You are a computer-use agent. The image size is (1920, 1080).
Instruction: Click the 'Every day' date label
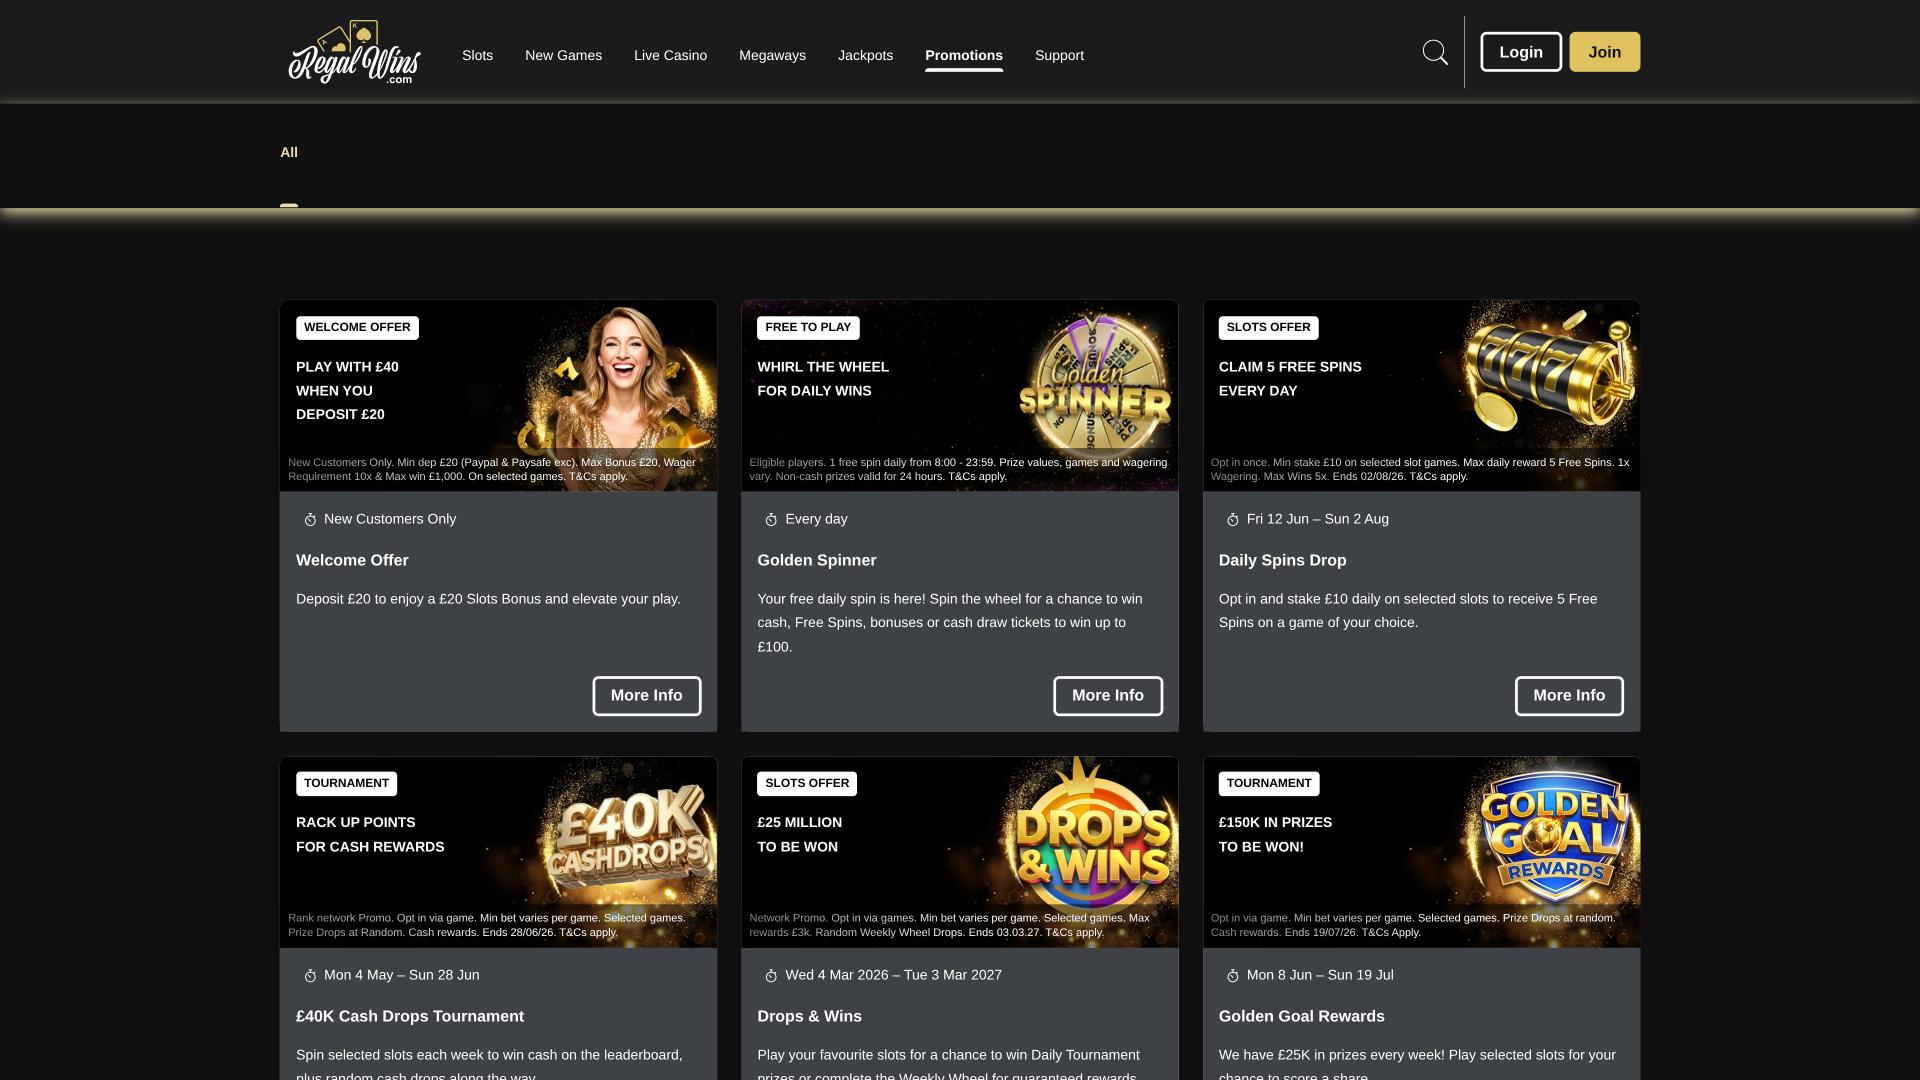coord(816,519)
